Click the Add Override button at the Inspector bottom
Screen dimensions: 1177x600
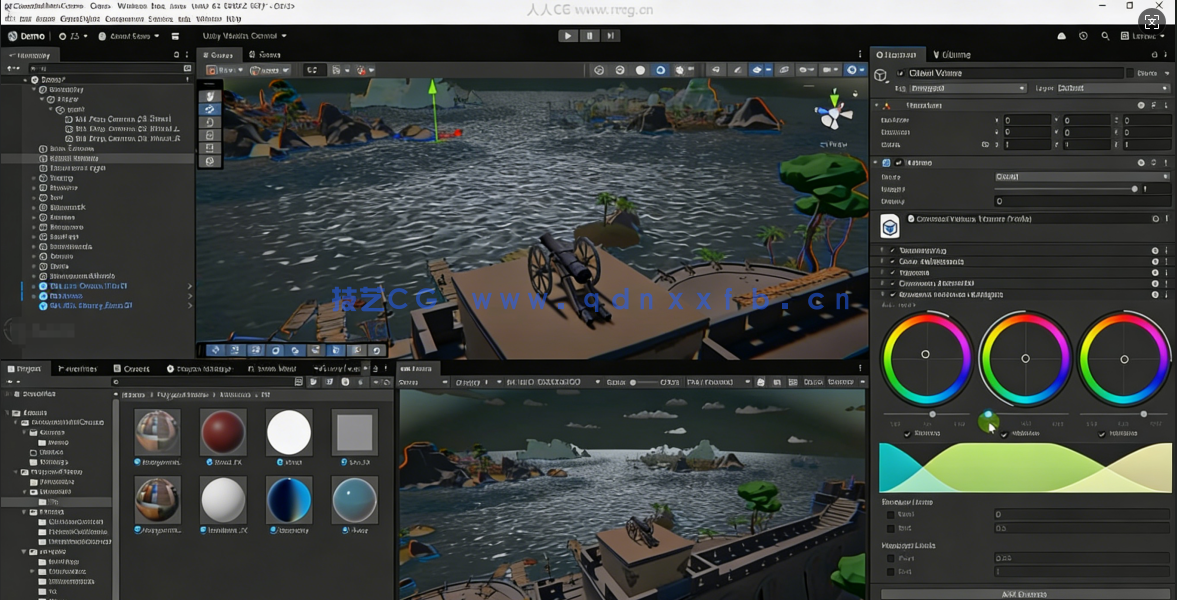coord(1024,594)
